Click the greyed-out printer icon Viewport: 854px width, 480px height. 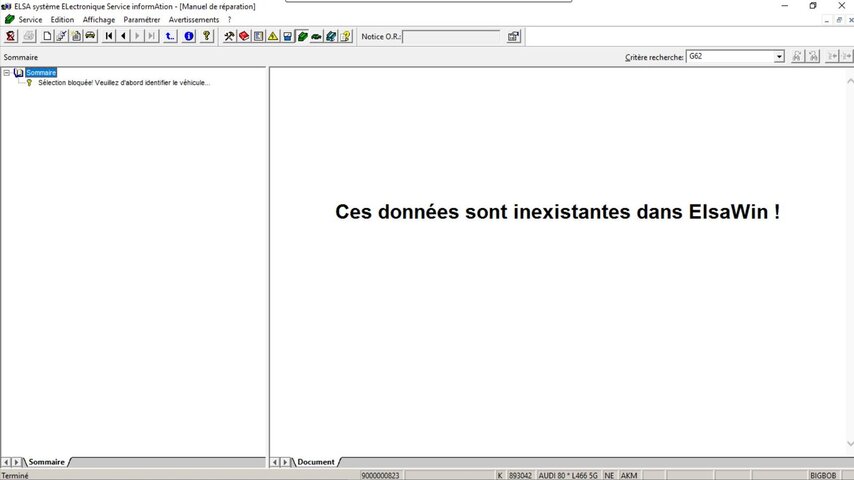[28, 37]
